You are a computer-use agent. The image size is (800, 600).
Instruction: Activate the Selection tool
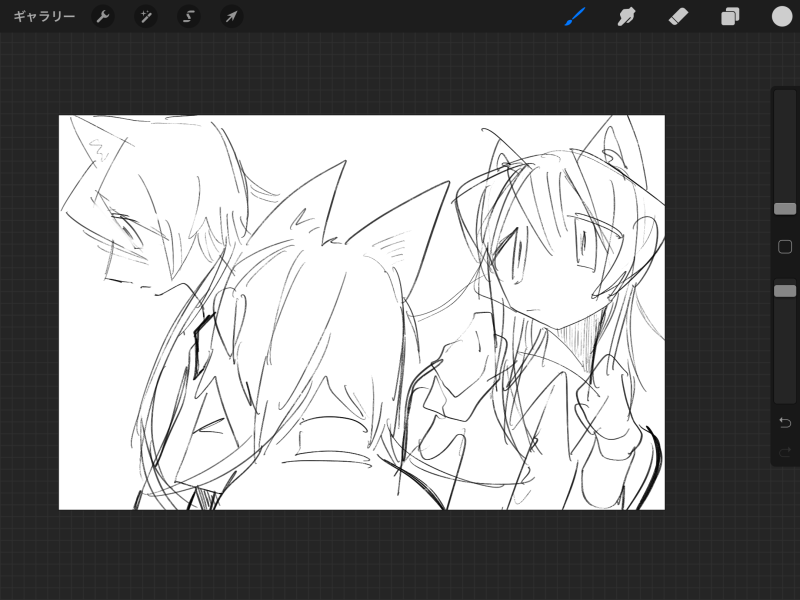pos(189,16)
